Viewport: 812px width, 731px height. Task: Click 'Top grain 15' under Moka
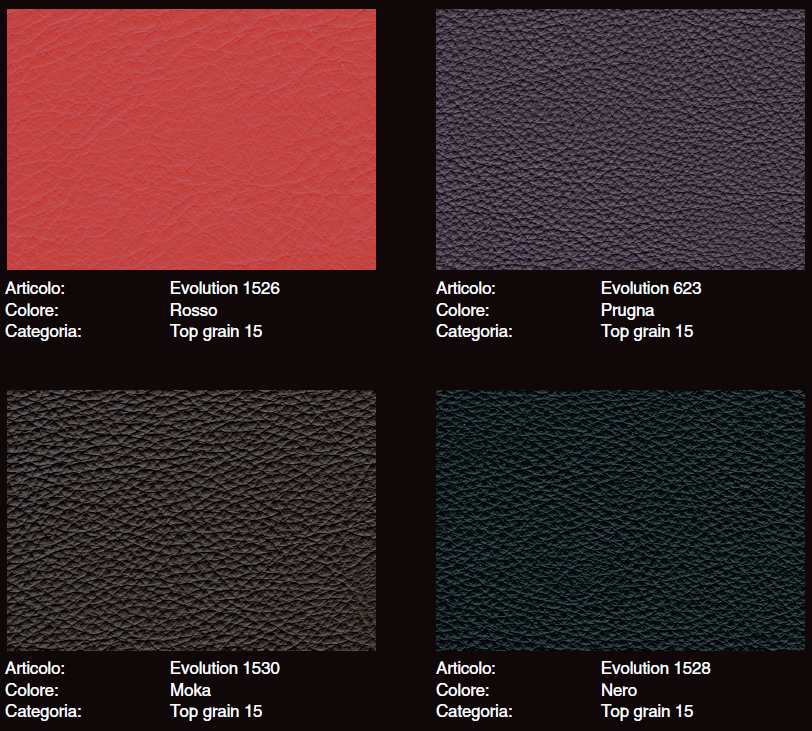click(x=216, y=712)
